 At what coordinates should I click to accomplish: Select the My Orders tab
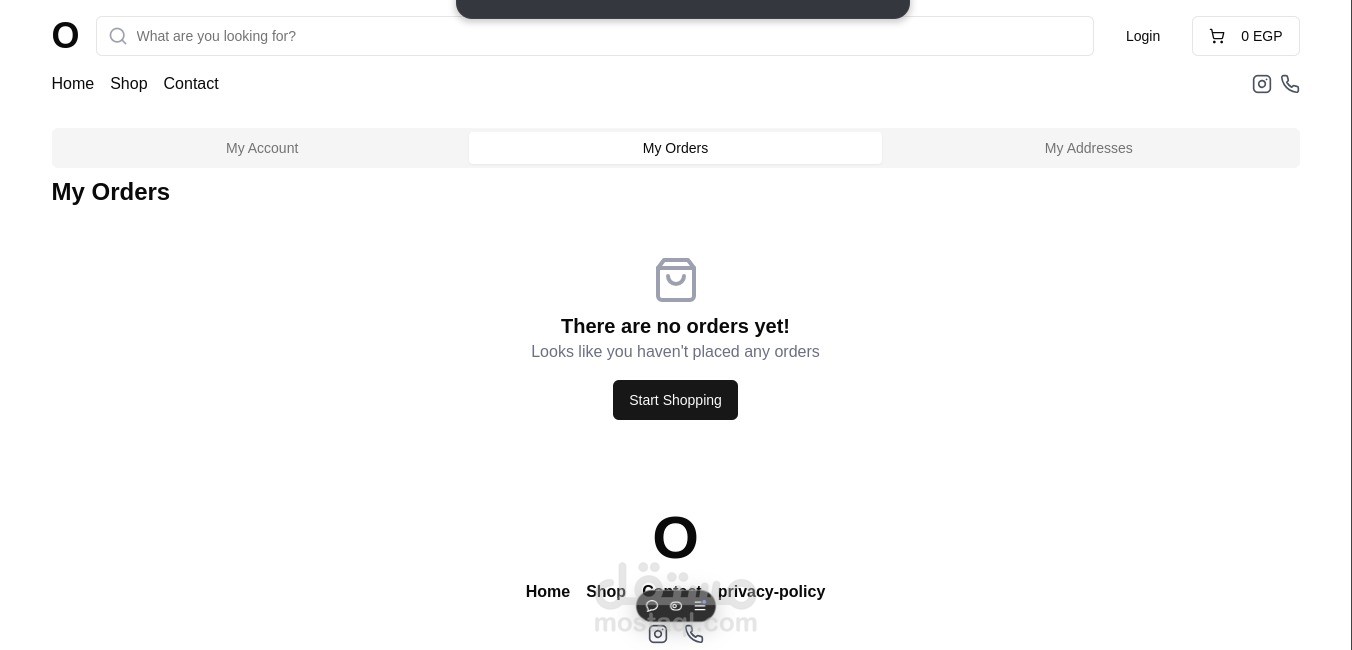(x=675, y=148)
